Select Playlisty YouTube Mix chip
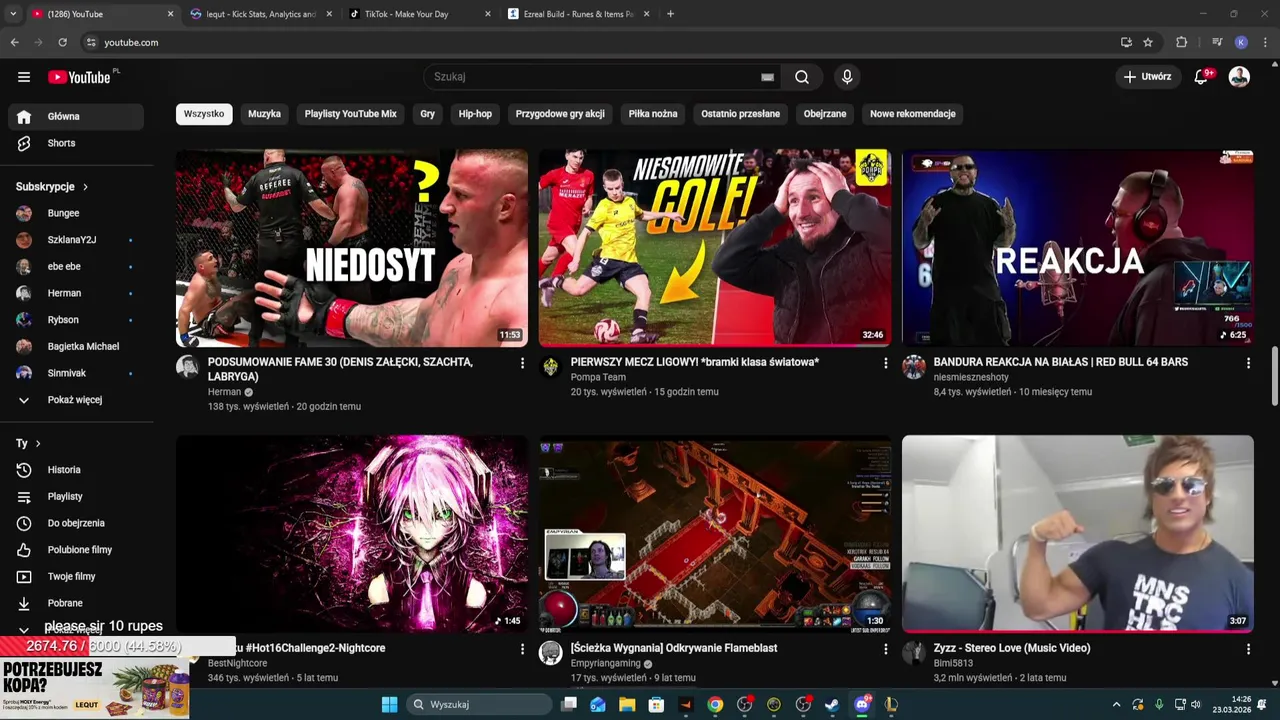 coord(351,114)
